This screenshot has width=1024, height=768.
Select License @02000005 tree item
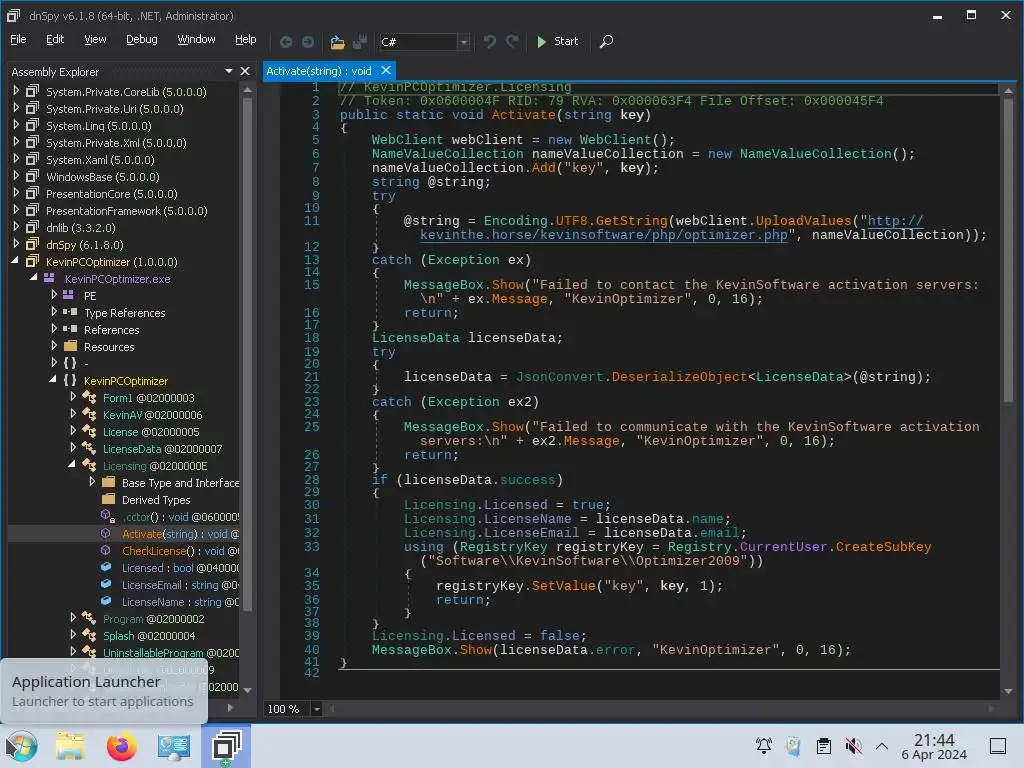[x=151, y=432]
